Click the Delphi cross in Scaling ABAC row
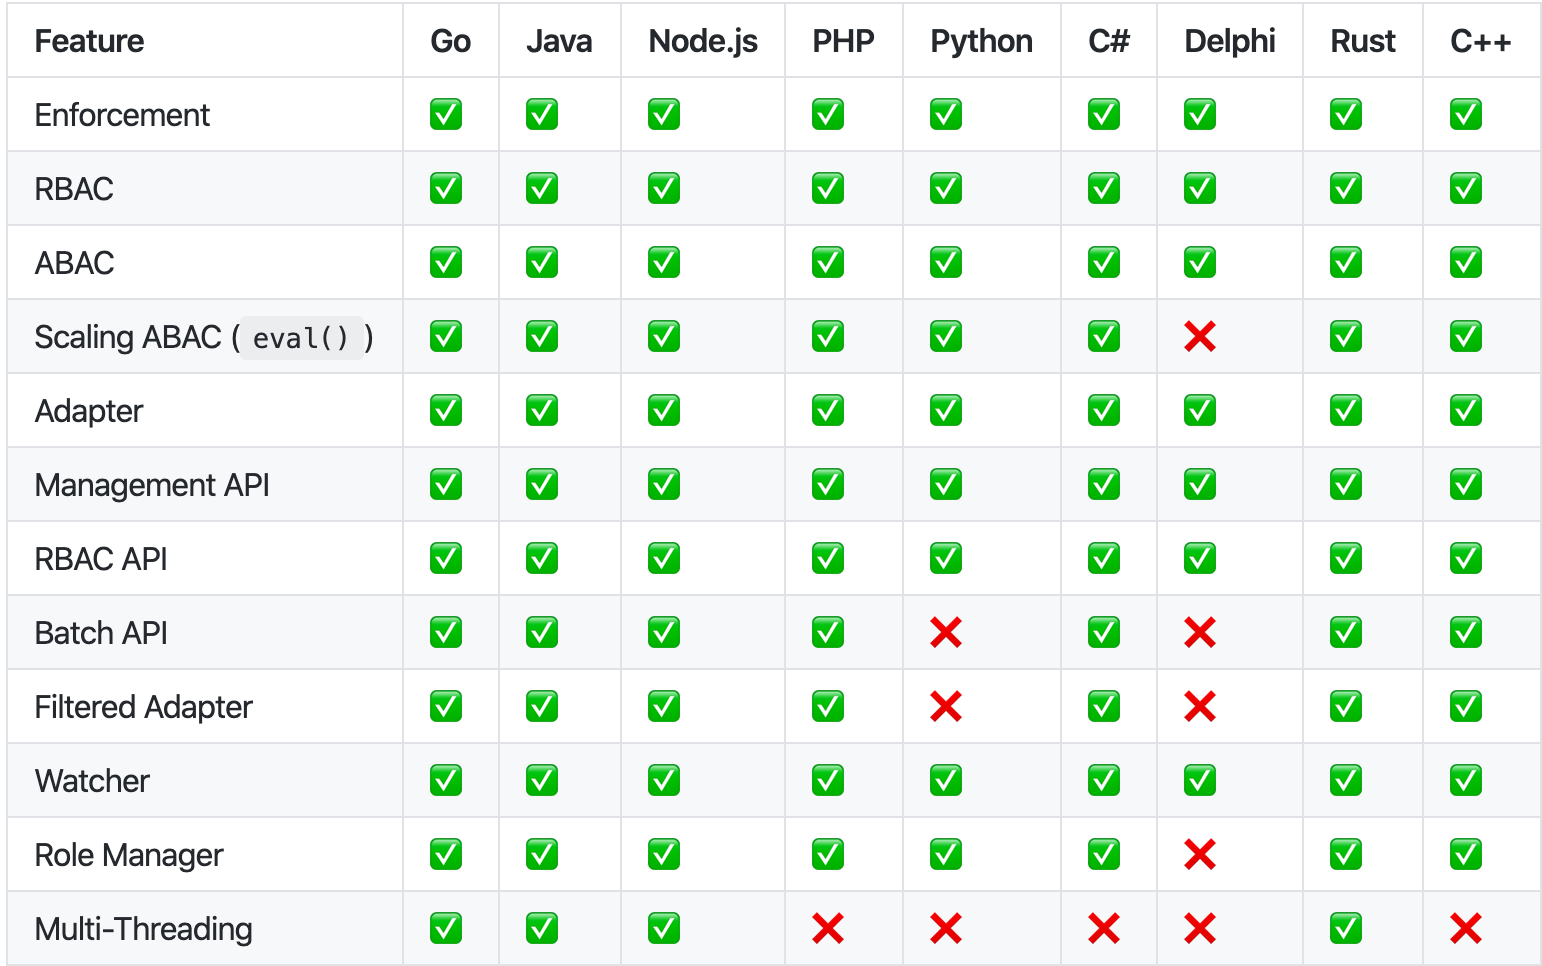The height and width of the screenshot is (966, 1542). (x=1199, y=337)
